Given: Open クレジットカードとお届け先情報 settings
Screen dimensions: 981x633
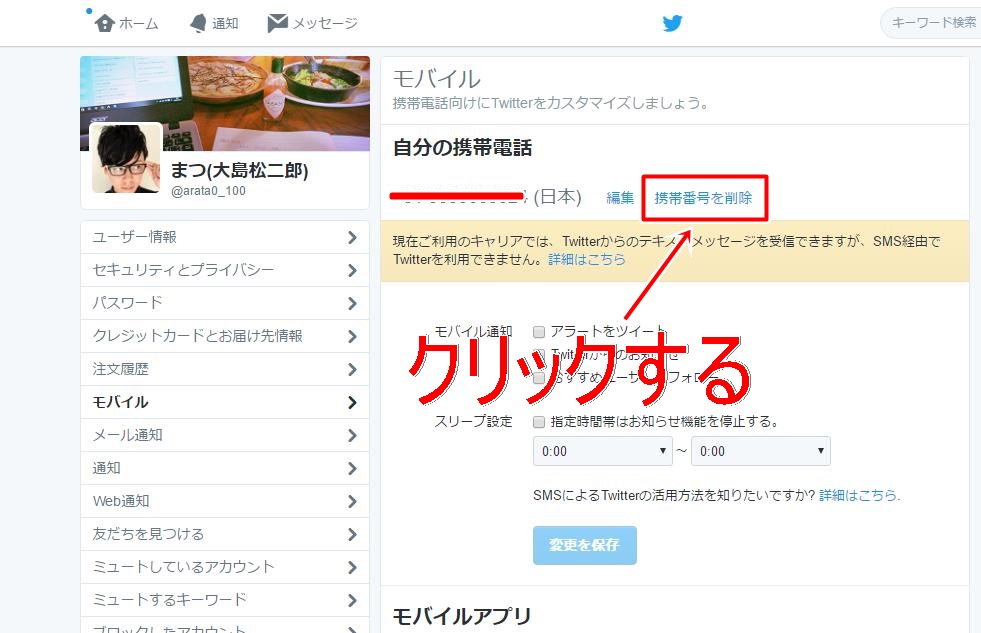Looking at the screenshot, I should [x=225, y=337].
